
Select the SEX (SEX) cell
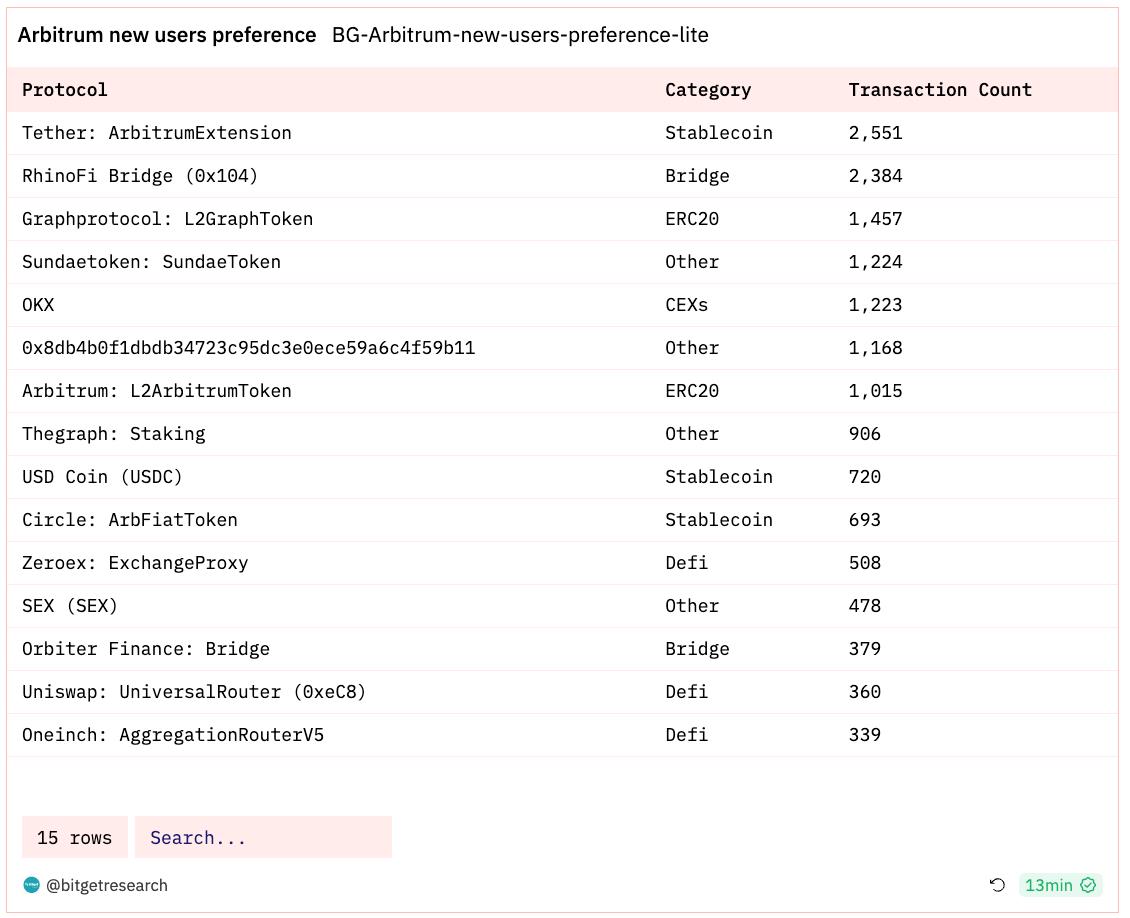69,605
